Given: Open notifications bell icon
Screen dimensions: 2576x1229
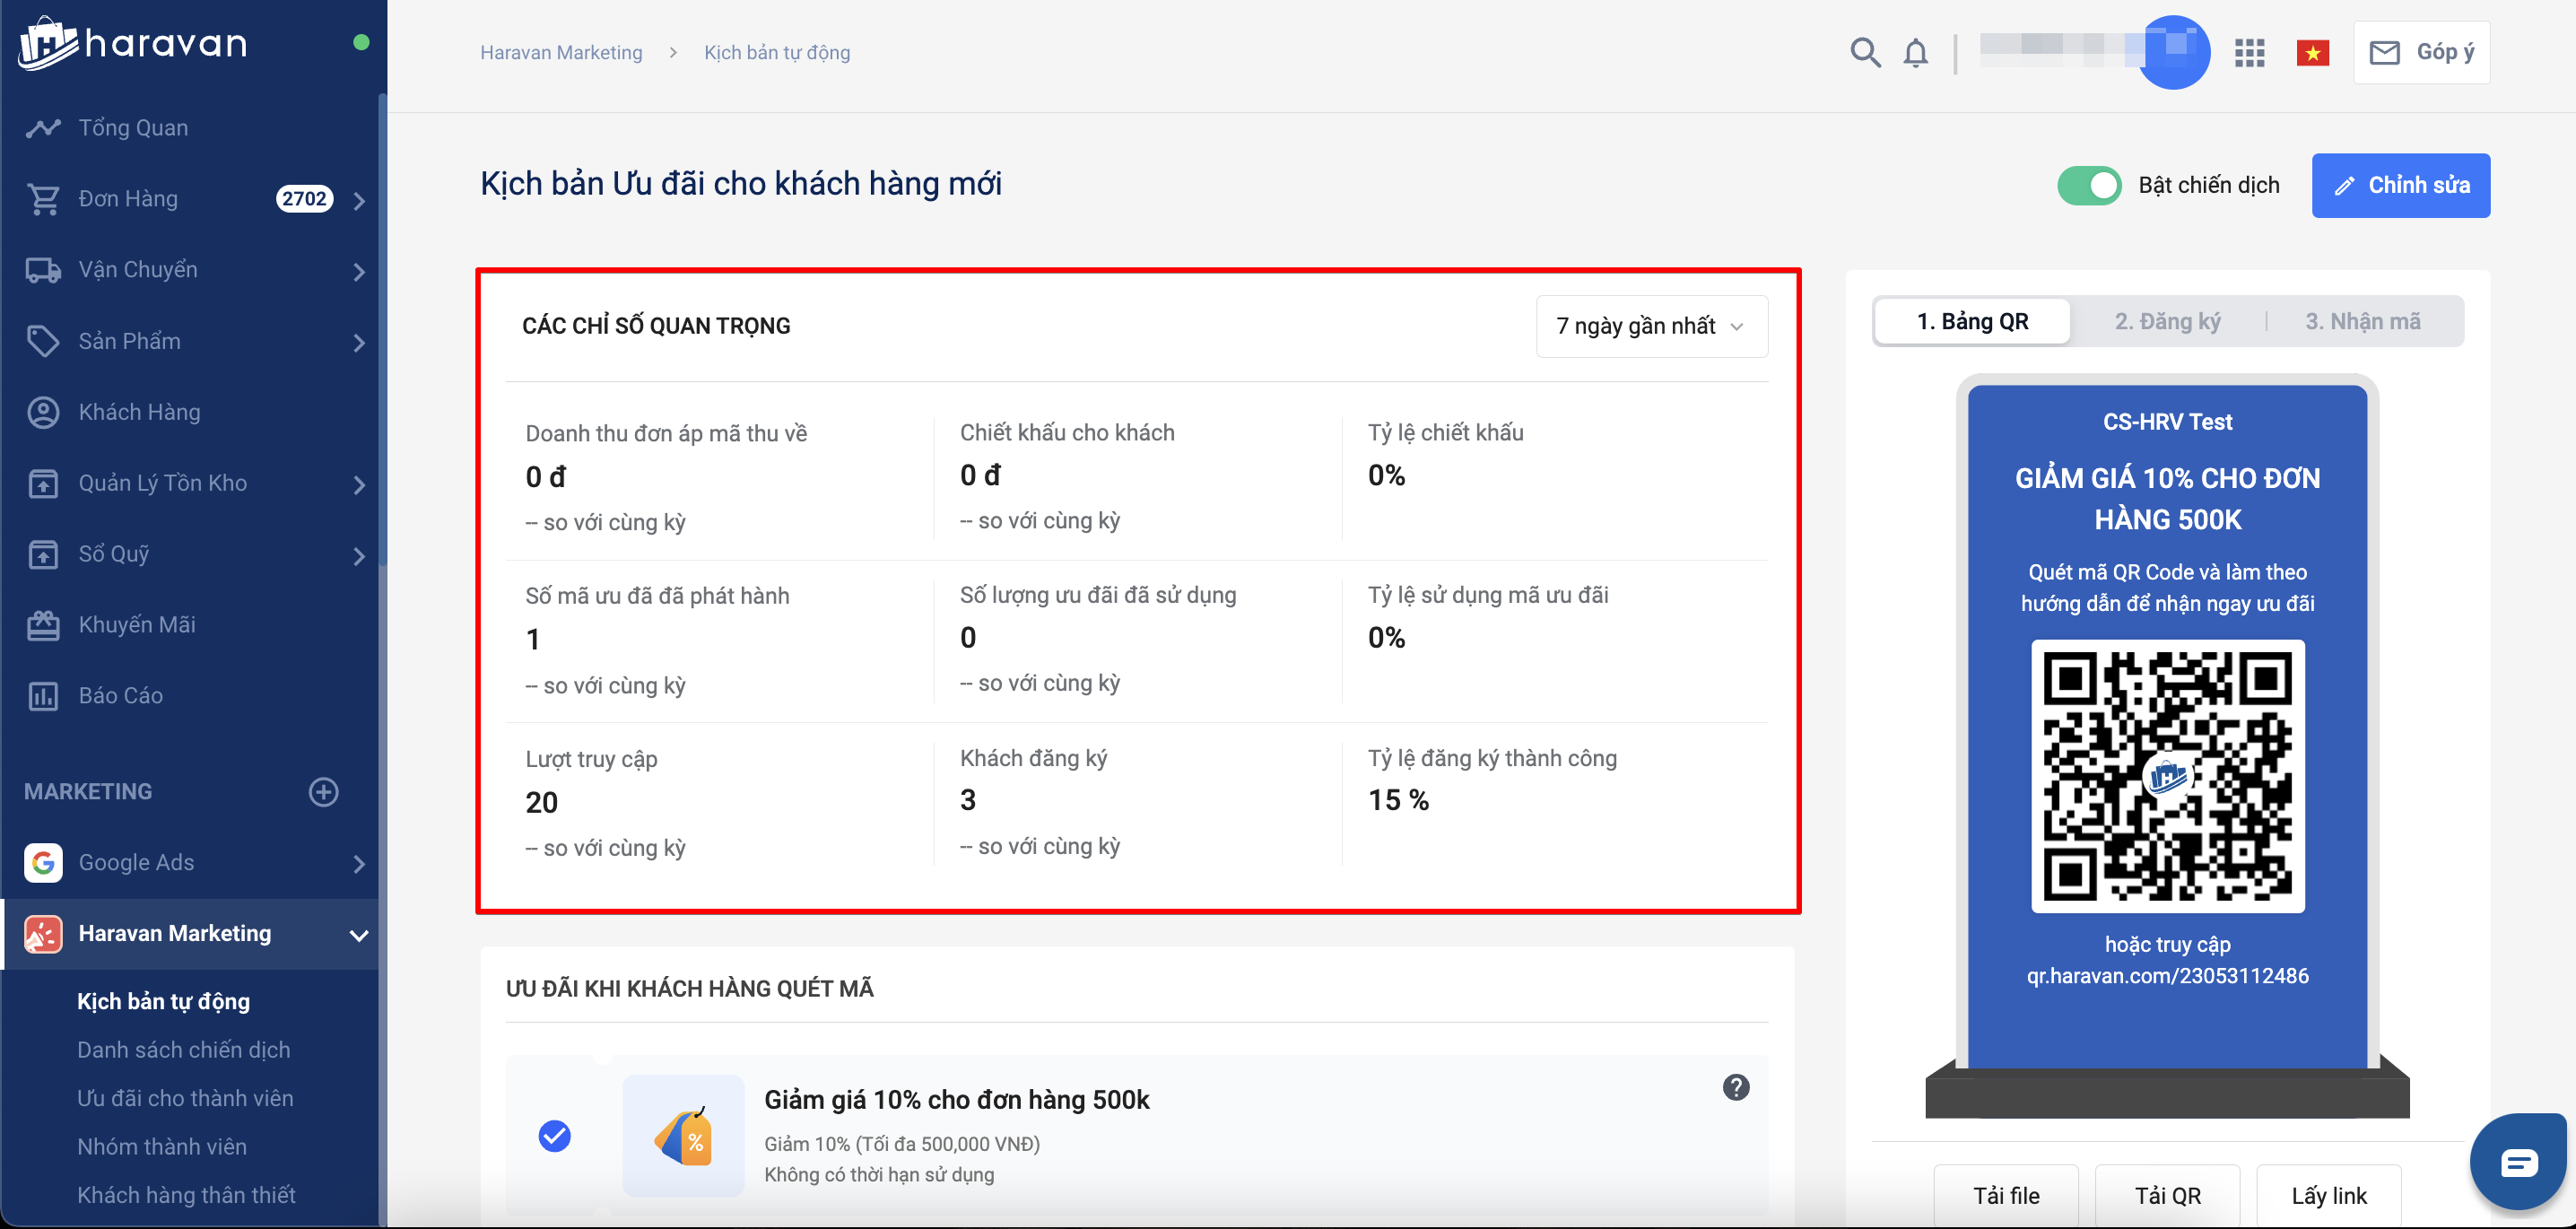Looking at the screenshot, I should coord(1915,52).
